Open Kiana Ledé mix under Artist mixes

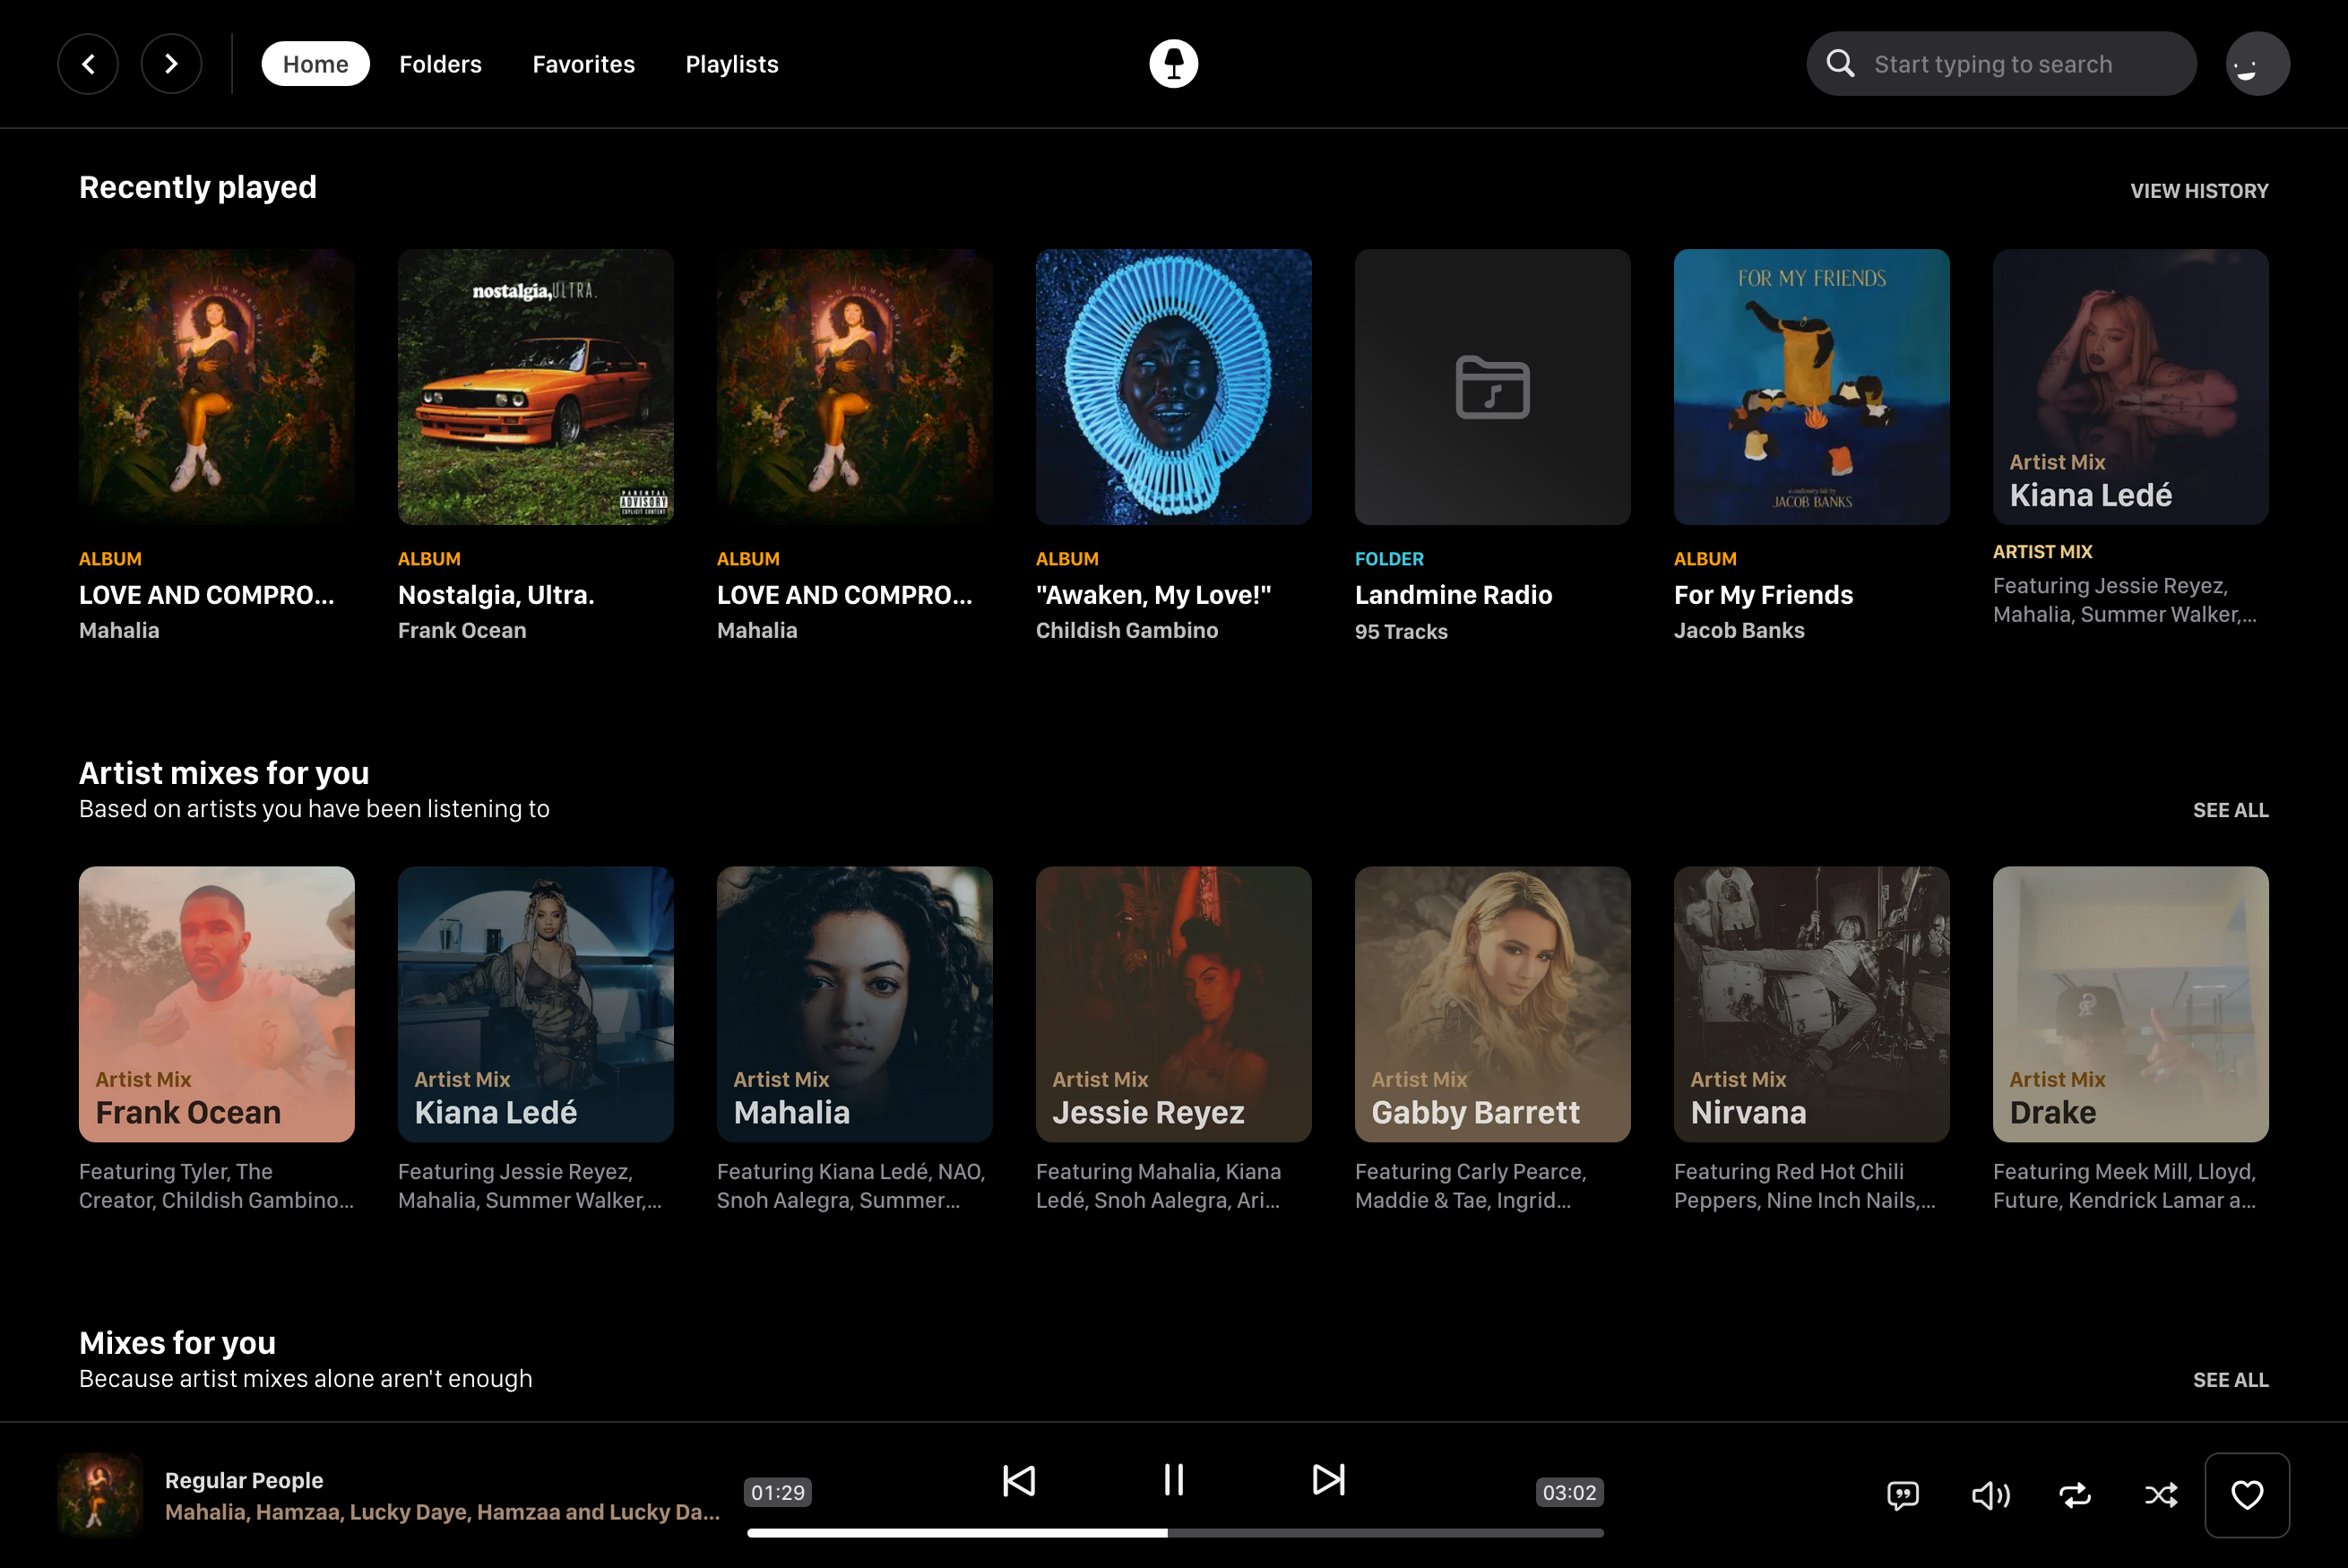coord(535,1004)
